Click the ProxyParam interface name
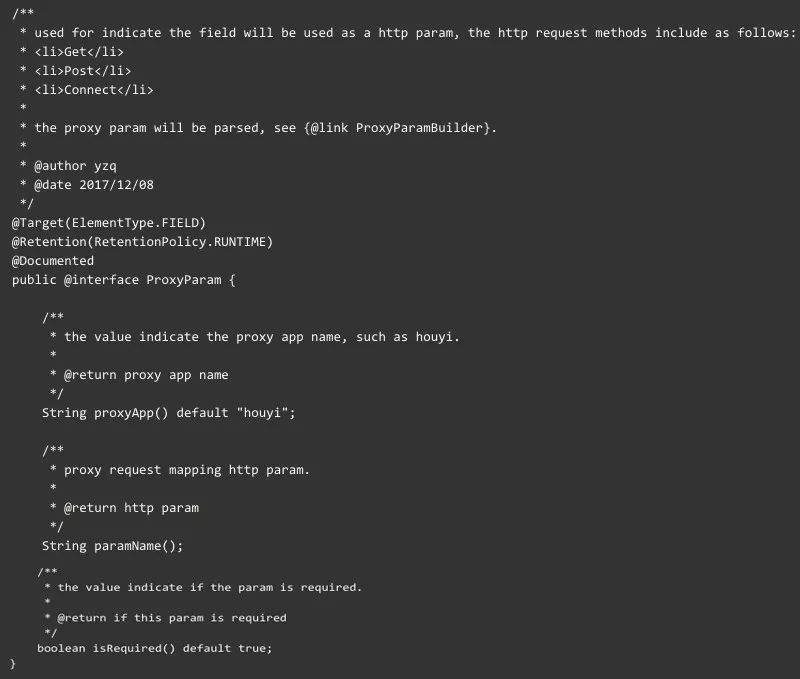 pos(184,280)
